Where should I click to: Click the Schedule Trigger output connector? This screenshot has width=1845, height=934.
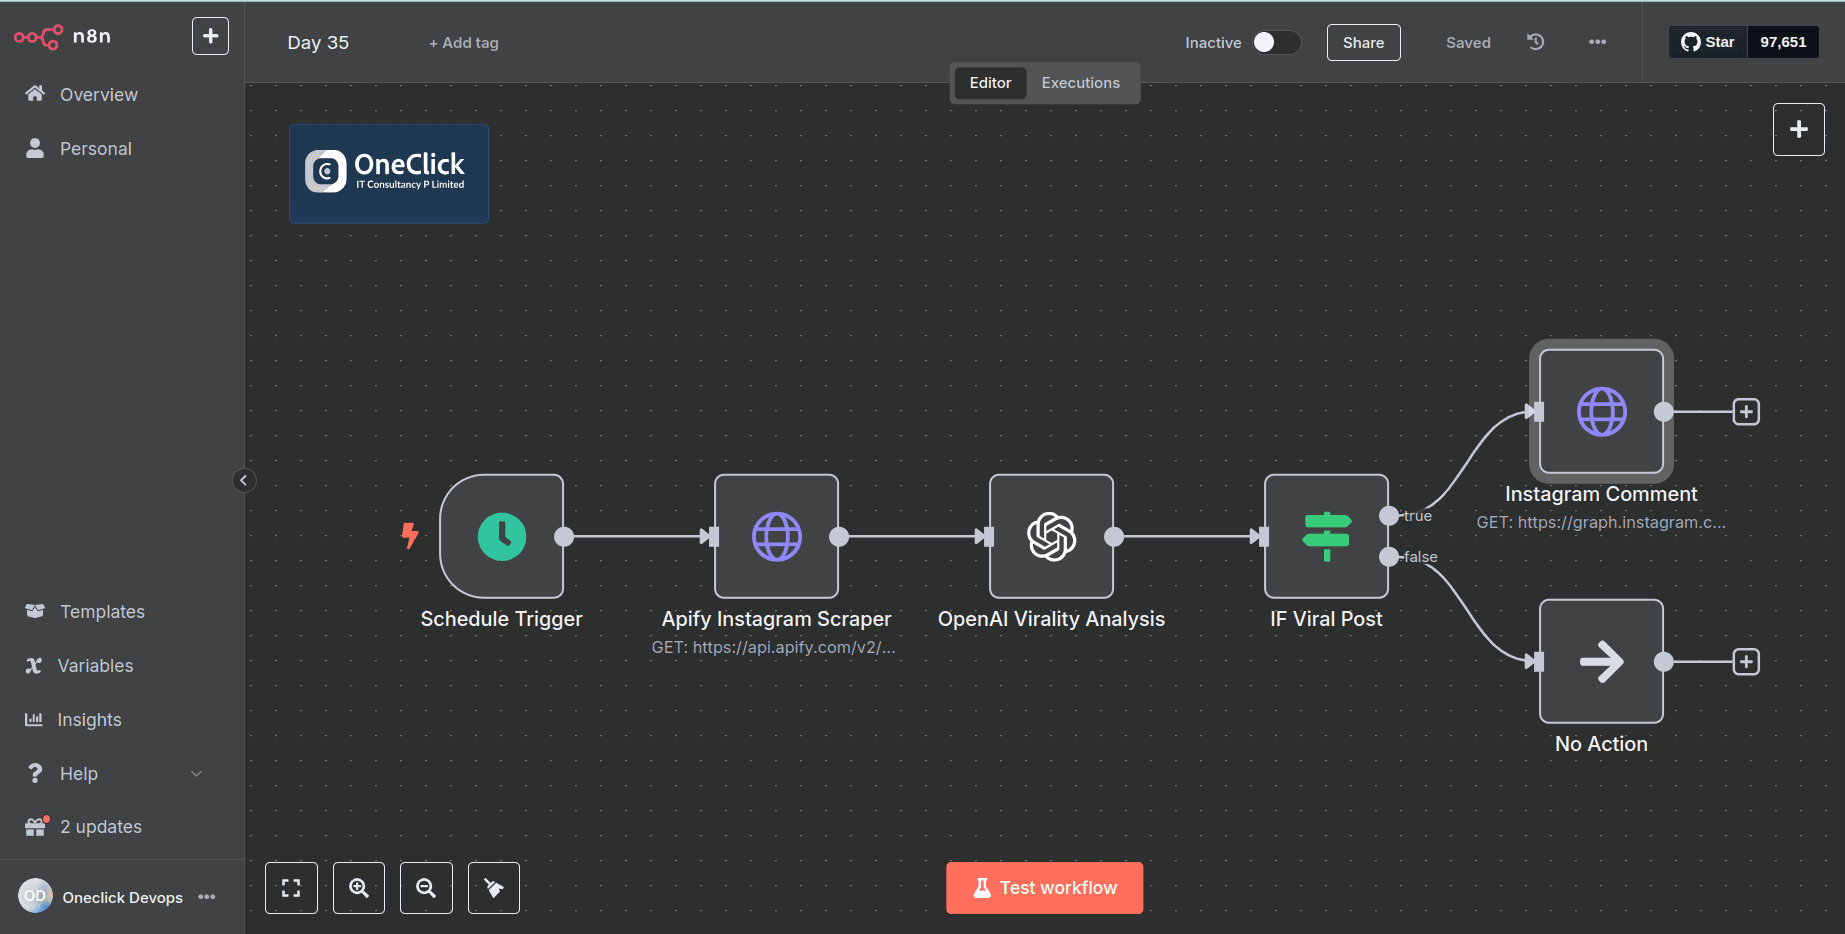coord(564,536)
